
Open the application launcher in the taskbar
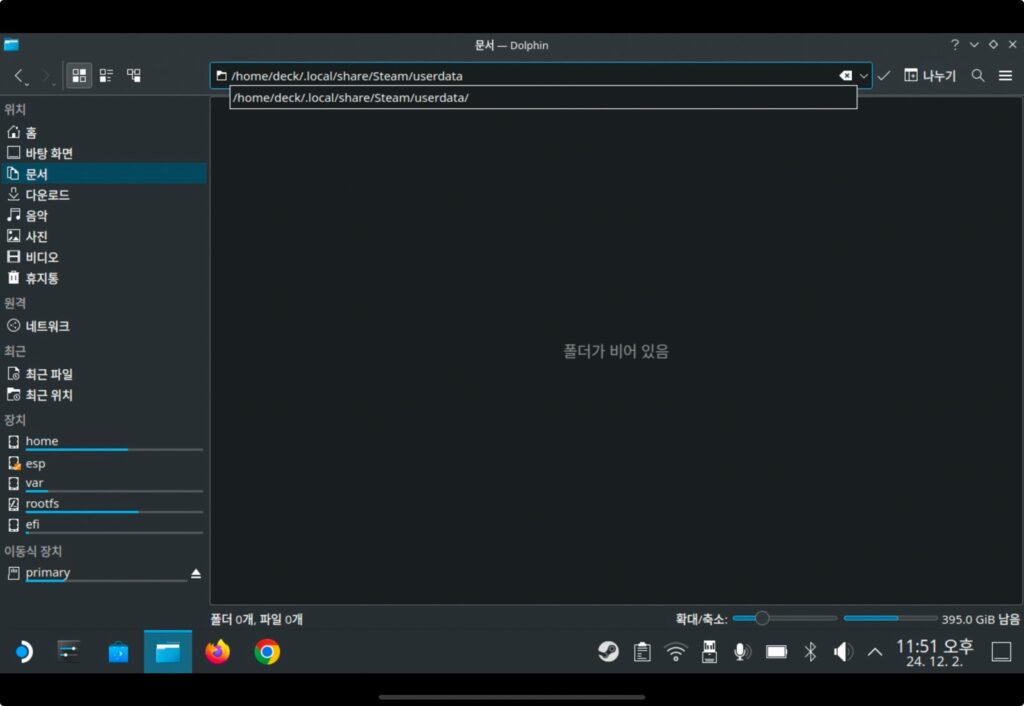(x=23, y=652)
